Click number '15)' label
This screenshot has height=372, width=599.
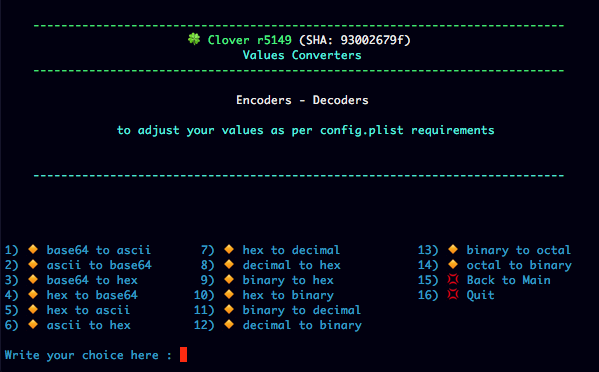[428, 280]
